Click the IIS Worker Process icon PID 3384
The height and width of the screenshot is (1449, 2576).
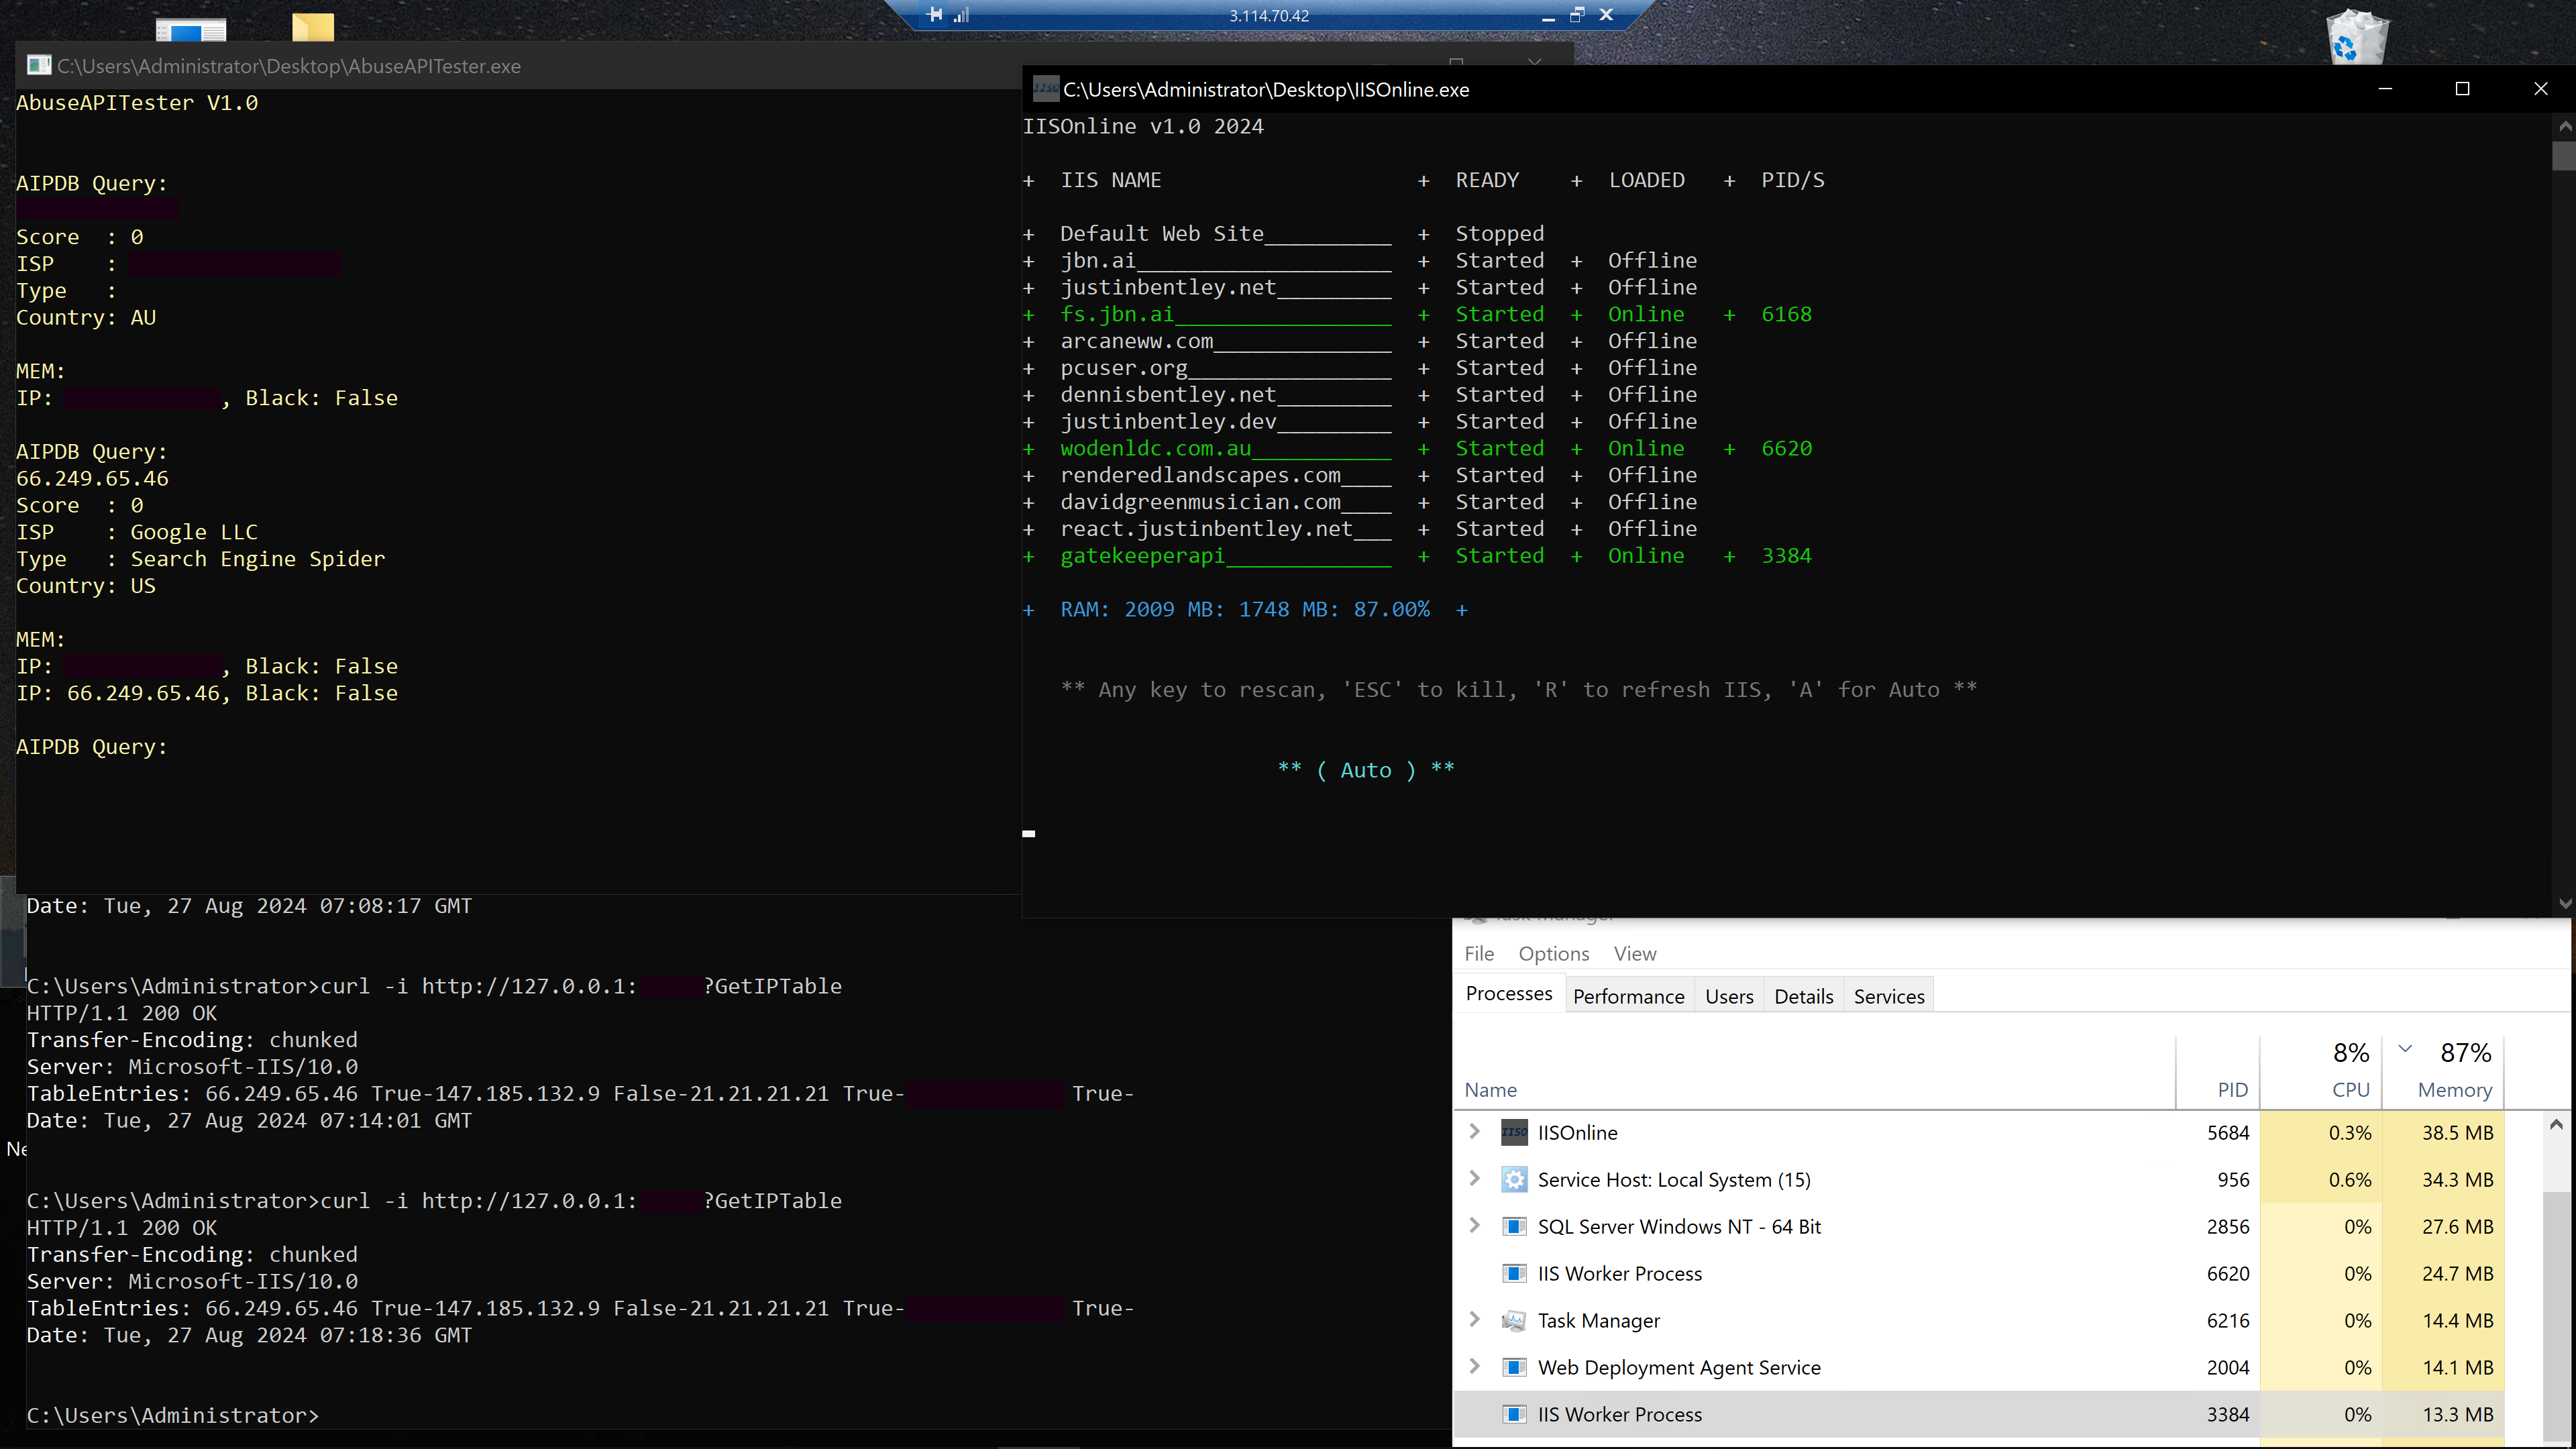point(1516,1413)
